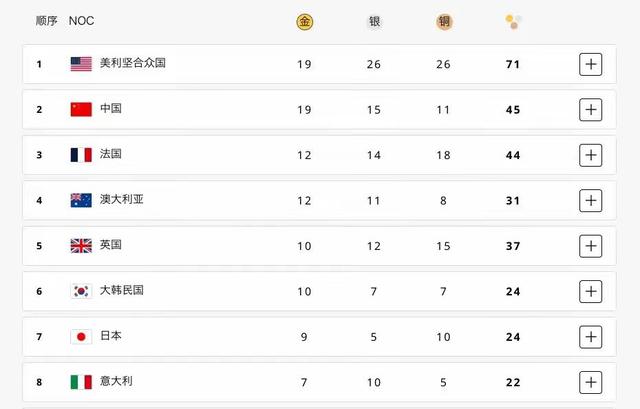
Task: Select the 英国 country name
Action: 111,246
